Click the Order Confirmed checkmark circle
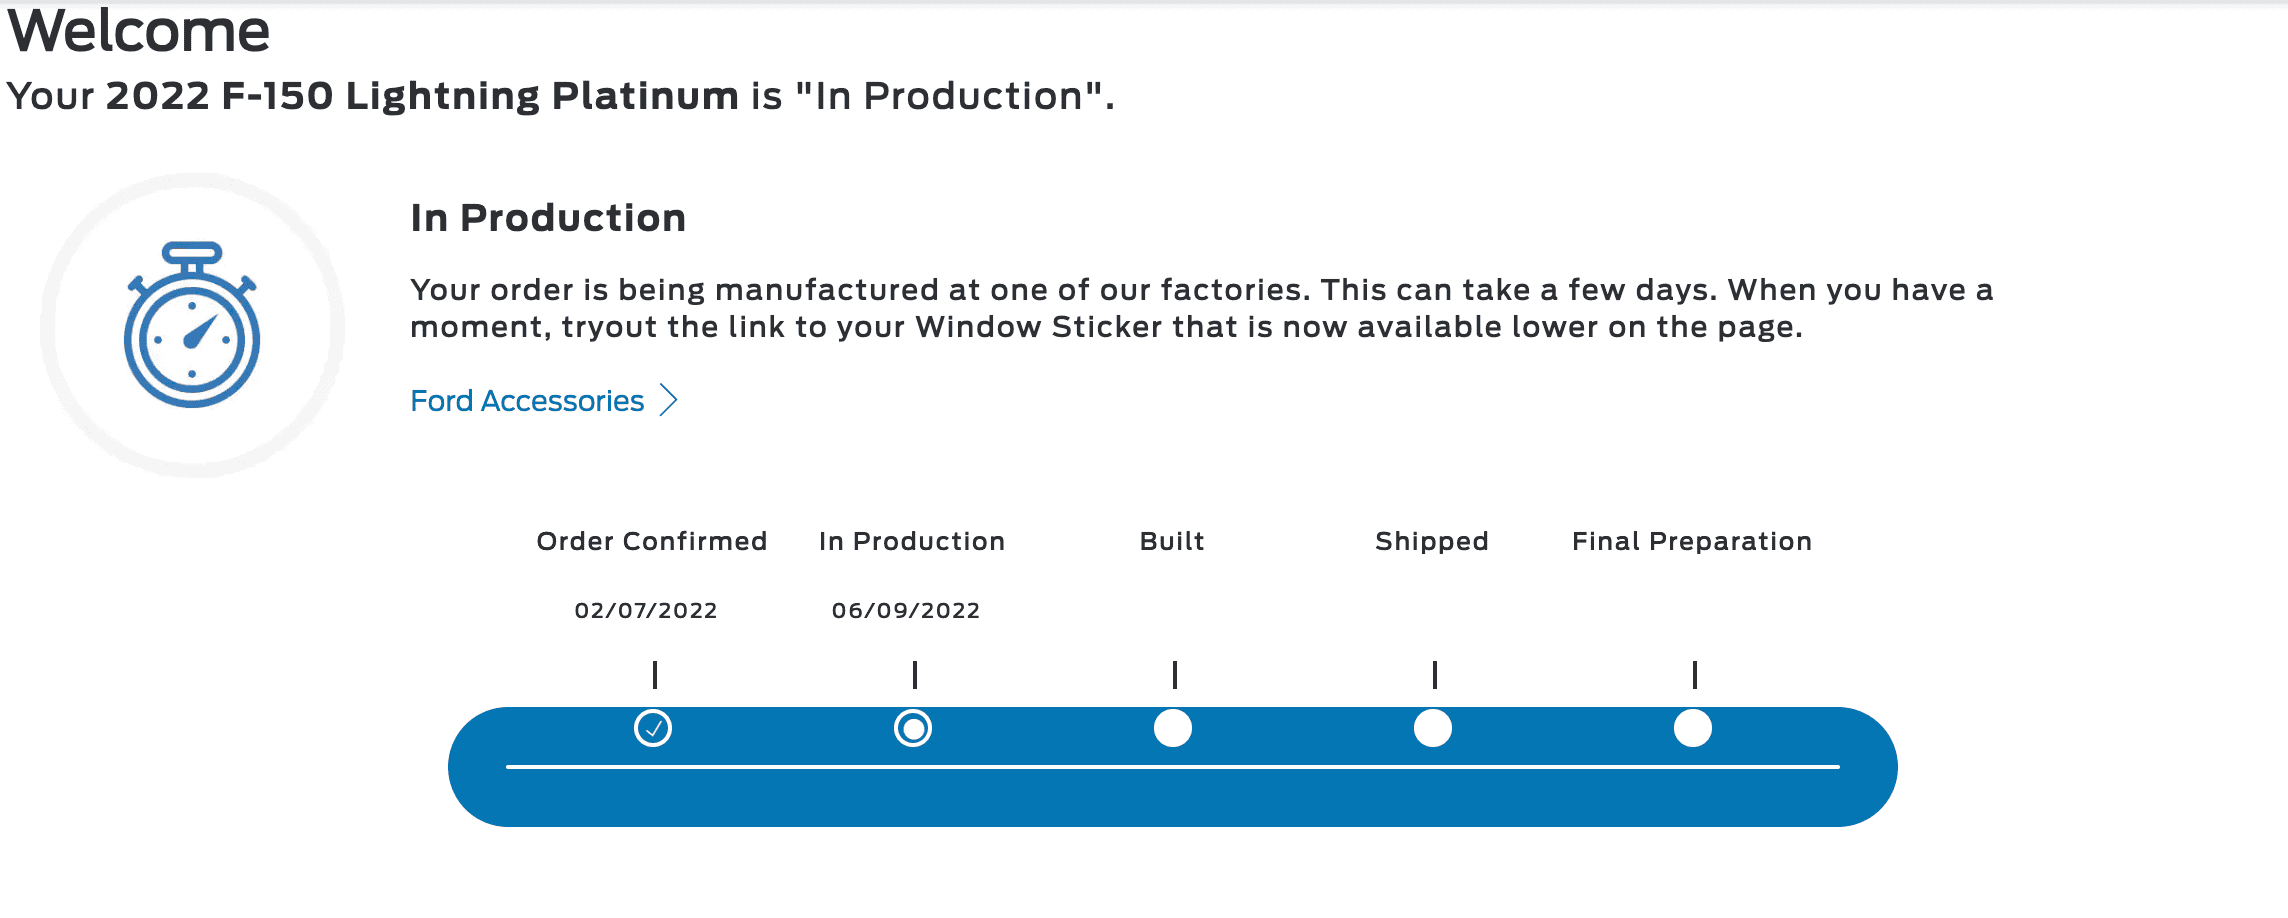This screenshot has width=2288, height=918. coord(653,728)
